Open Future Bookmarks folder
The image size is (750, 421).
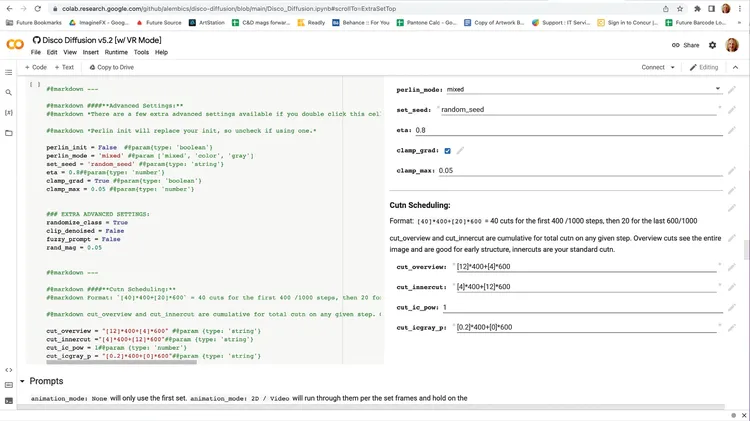pos(33,22)
